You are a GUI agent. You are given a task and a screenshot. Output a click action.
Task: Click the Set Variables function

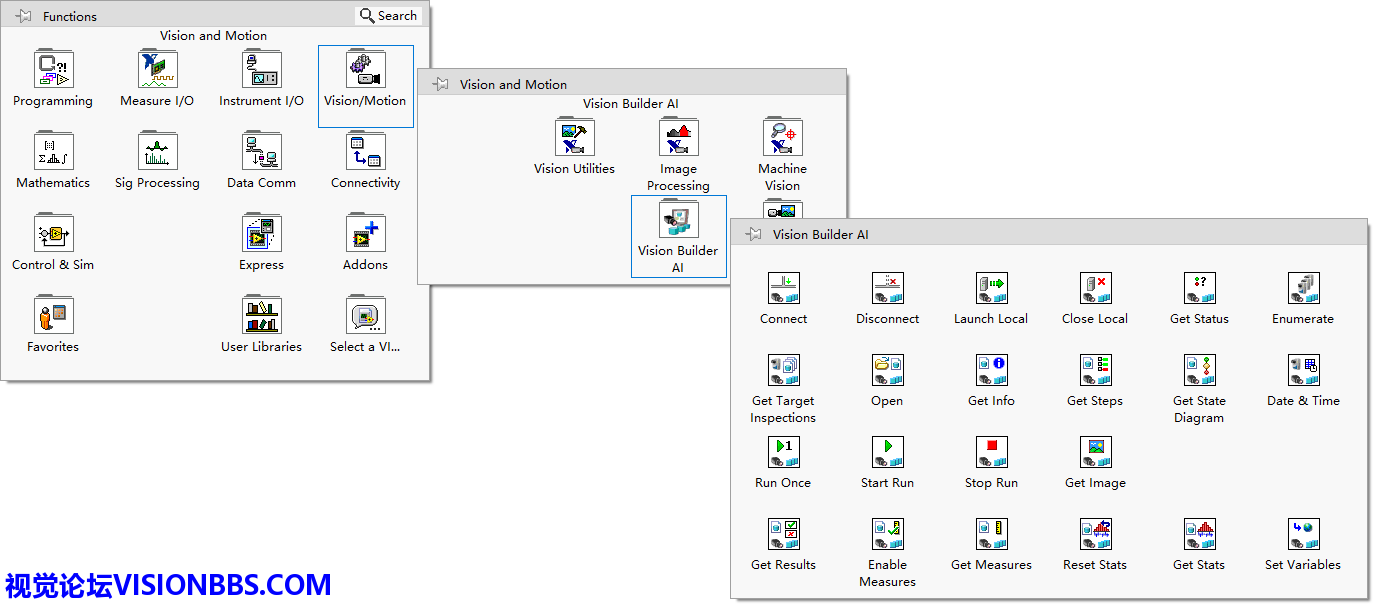tap(1303, 534)
